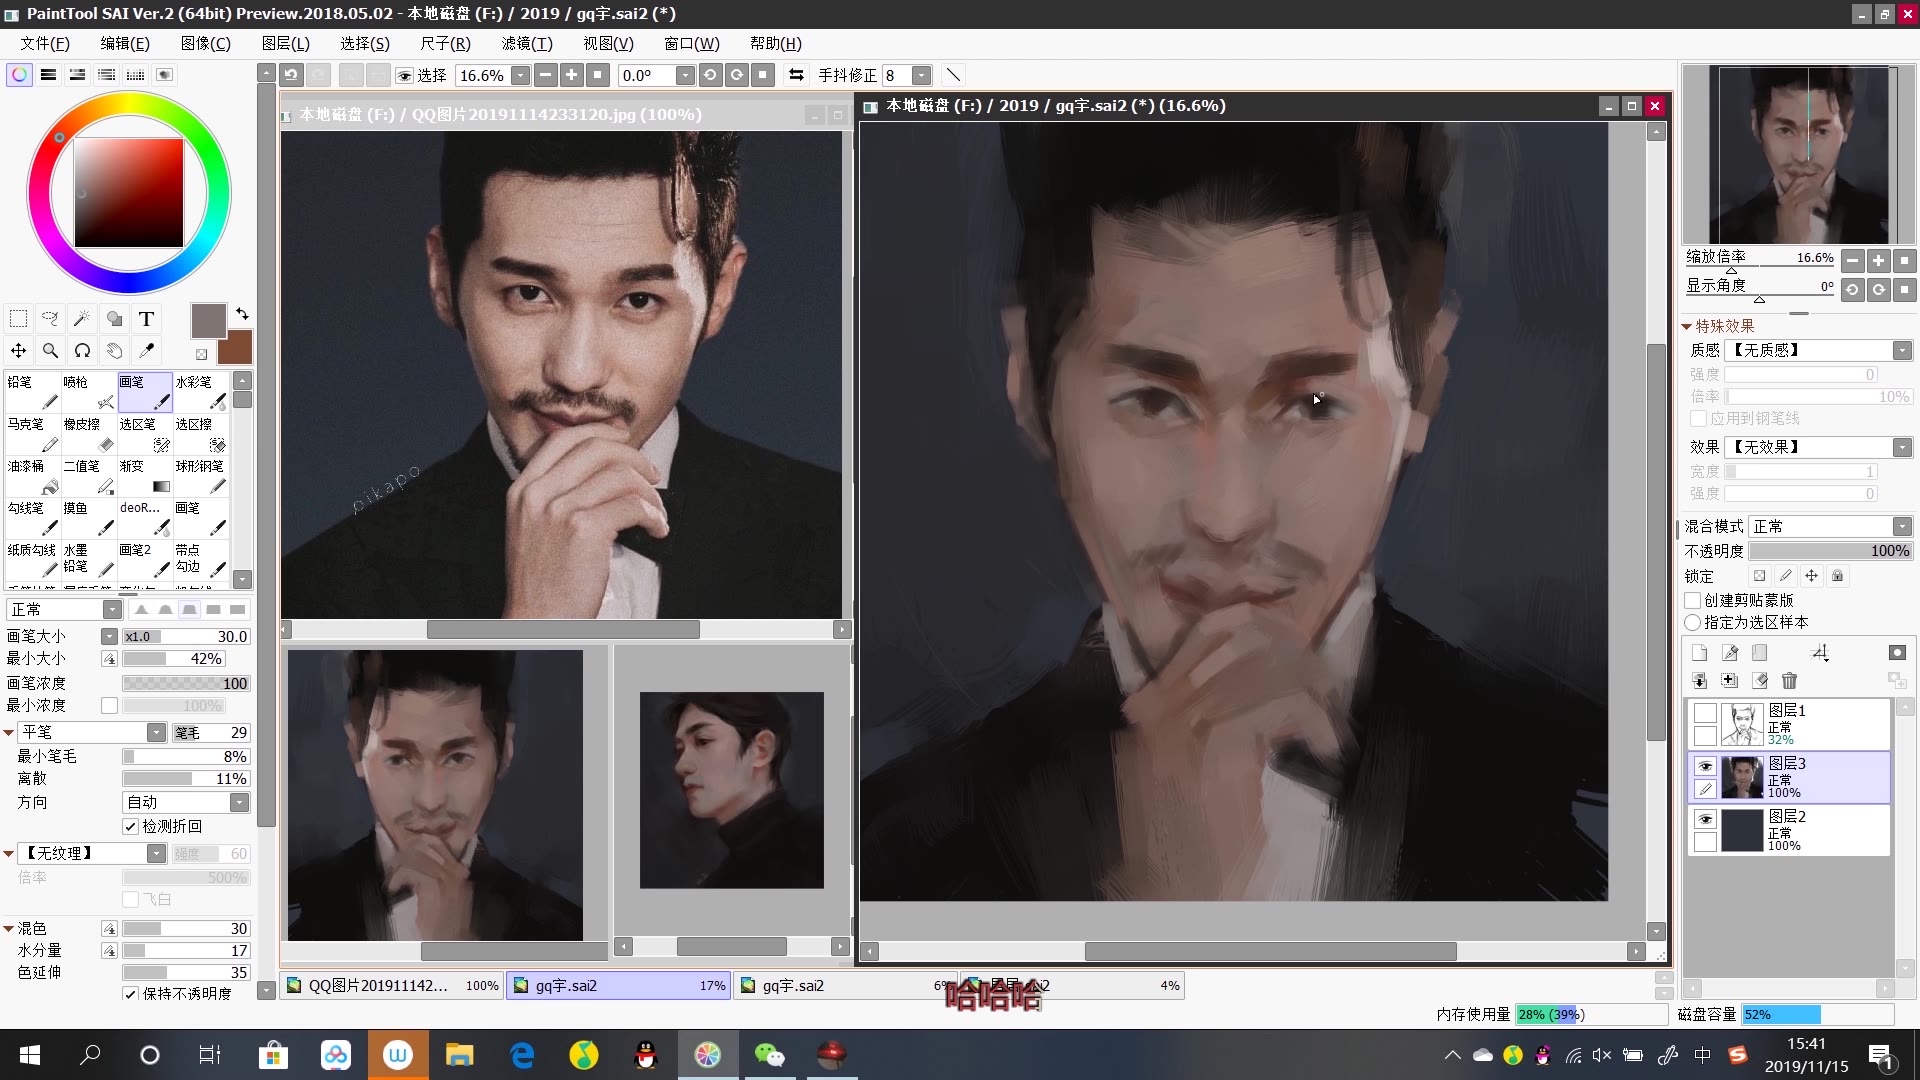Image resolution: width=1920 pixels, height=1080 pixels.
Task: Open the brush shape 平笔 dropdown
Action: 156,732
